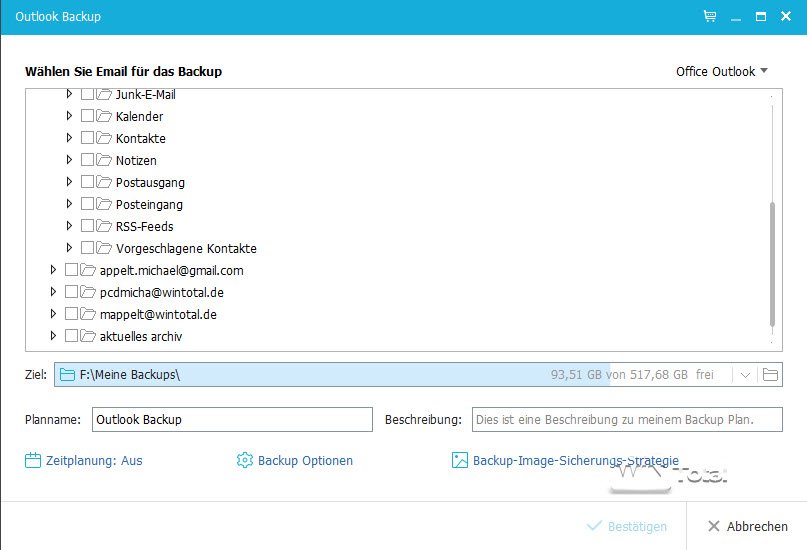Expand the Vorgeschlagene Kontakte node

(69, 248)
